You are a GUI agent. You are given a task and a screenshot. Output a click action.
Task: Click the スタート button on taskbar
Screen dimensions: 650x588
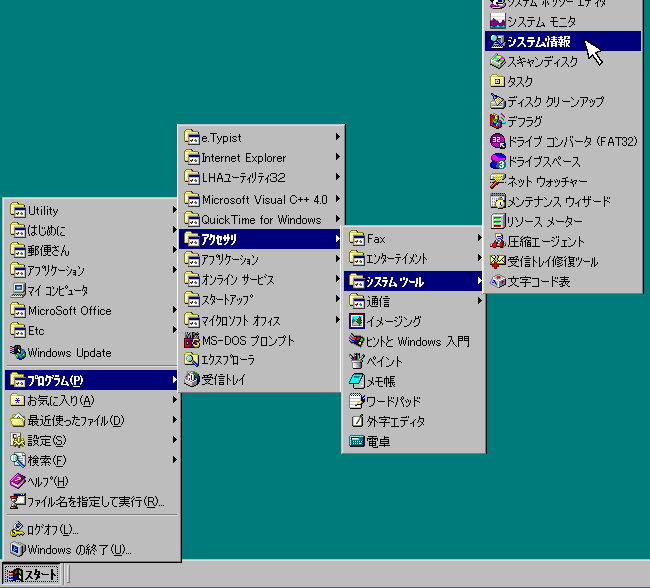(32, 574)
